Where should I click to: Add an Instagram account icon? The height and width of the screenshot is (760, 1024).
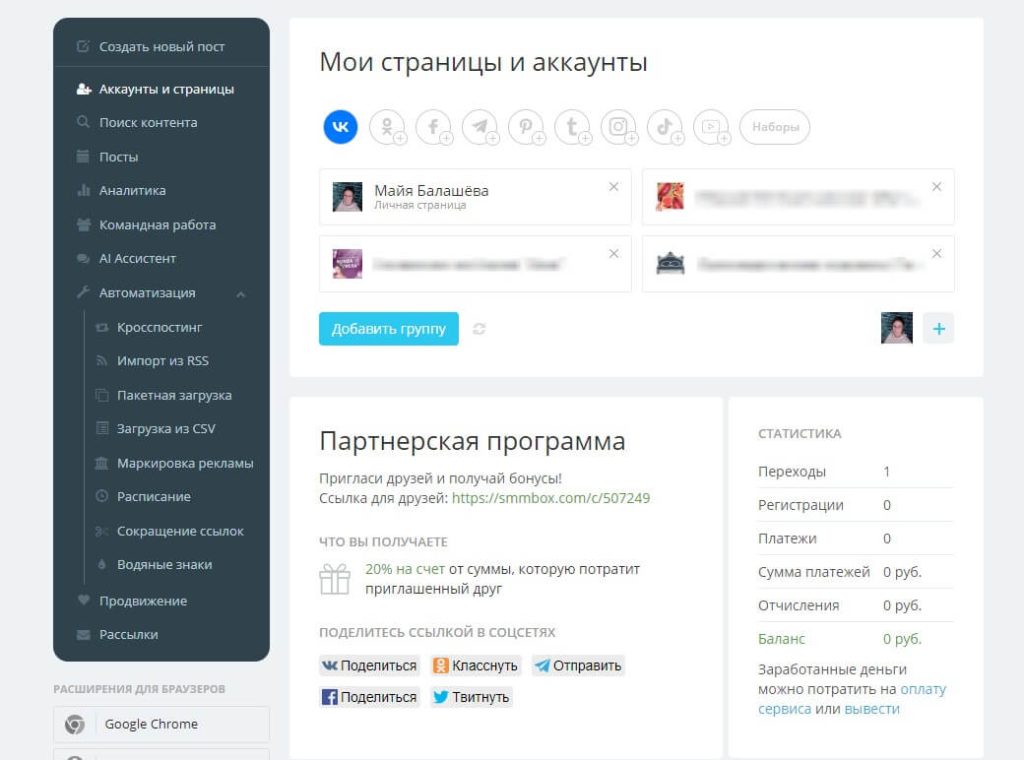[x=618, y=127]
